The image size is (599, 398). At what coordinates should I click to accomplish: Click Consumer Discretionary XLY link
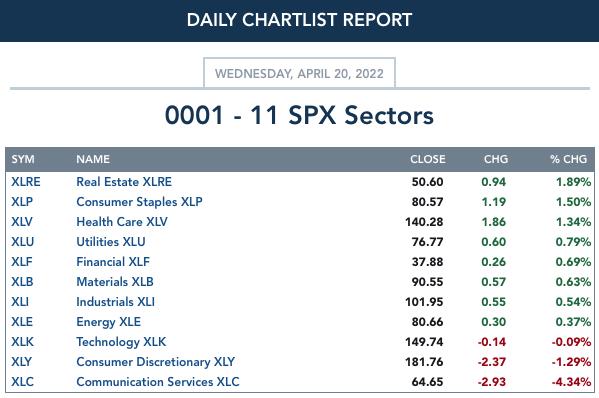tap(155, 362)
